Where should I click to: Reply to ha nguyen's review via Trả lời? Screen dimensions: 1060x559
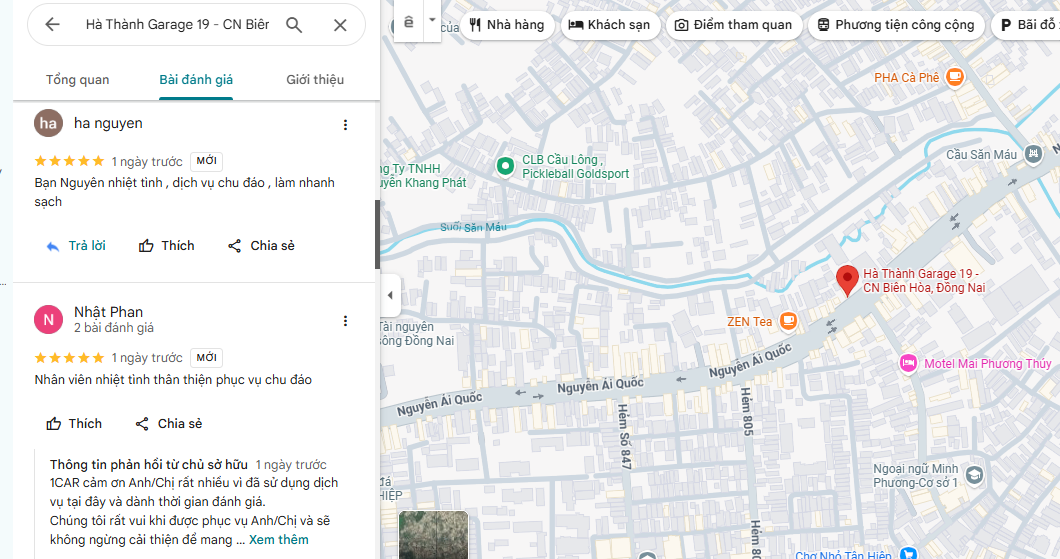click(76, 246)
